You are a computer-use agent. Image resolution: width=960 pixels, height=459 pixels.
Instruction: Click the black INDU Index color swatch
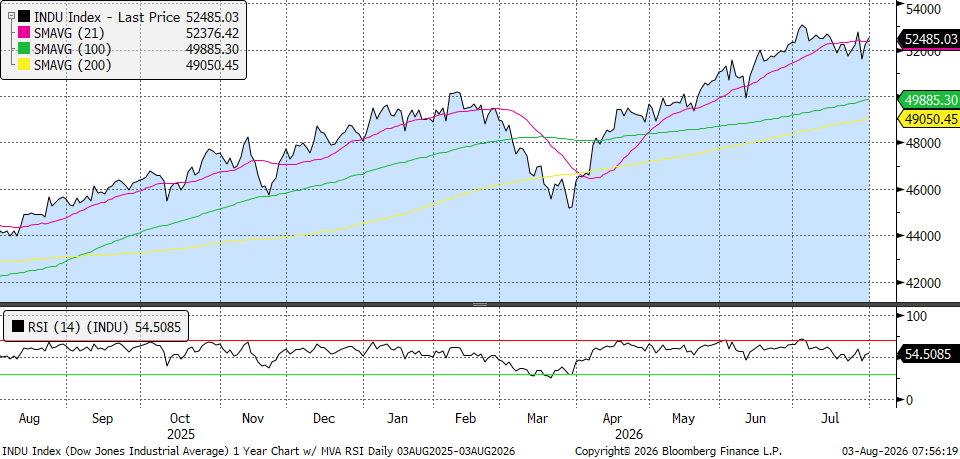pos(24,17)
